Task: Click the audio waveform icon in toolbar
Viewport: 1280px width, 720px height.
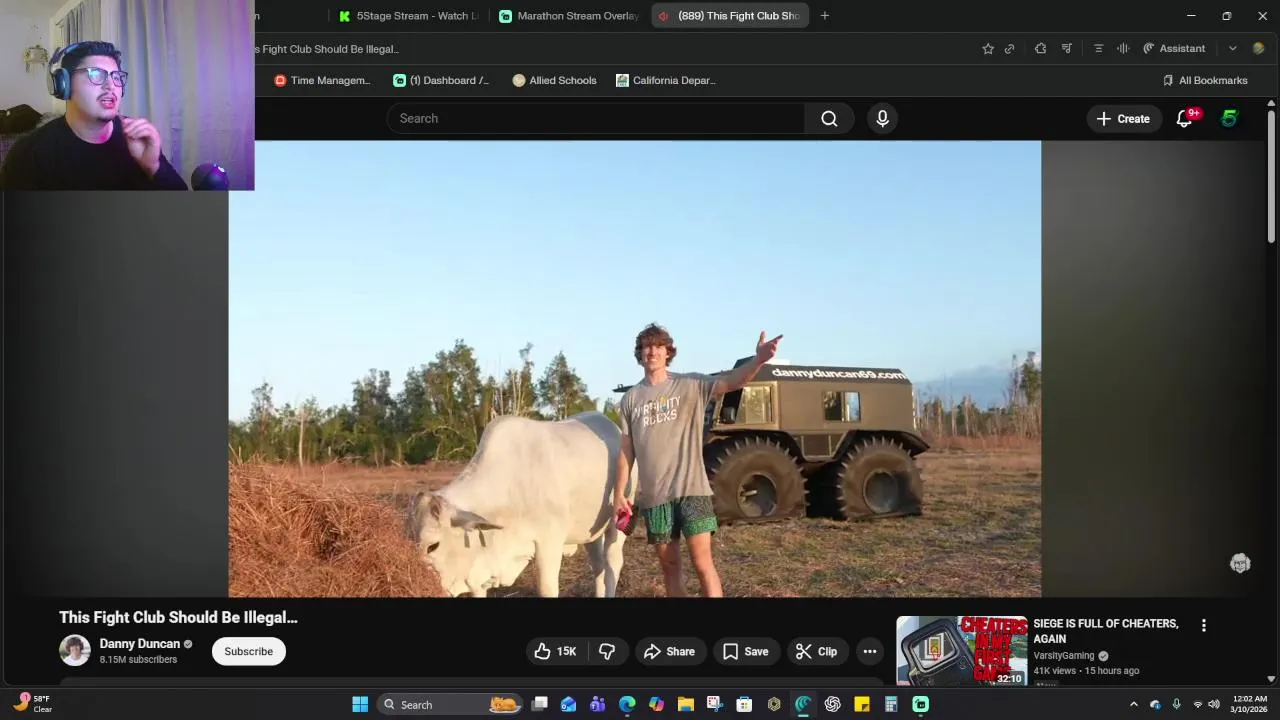Action: tap(1123, 48)
